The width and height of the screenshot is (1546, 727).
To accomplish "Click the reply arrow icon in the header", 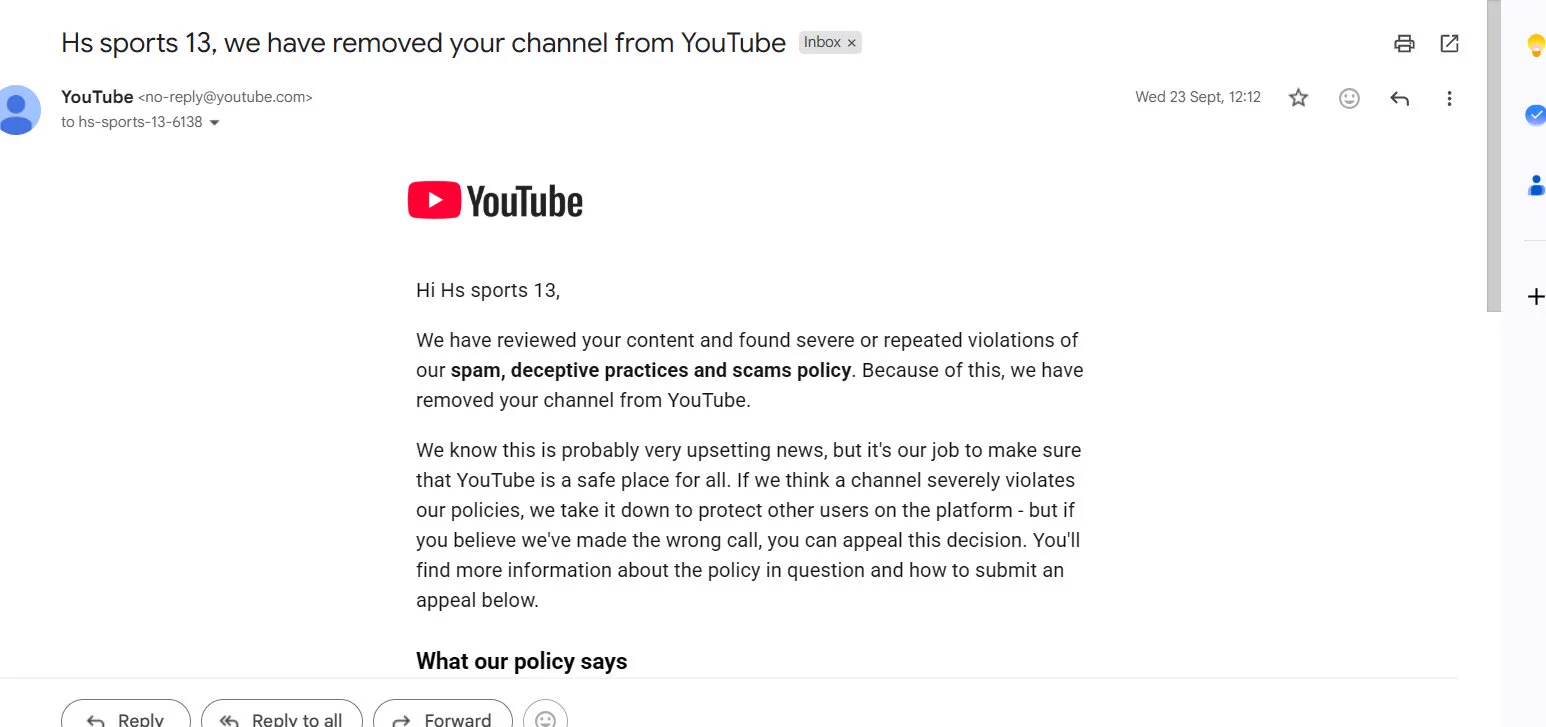I will point(1400,98).
